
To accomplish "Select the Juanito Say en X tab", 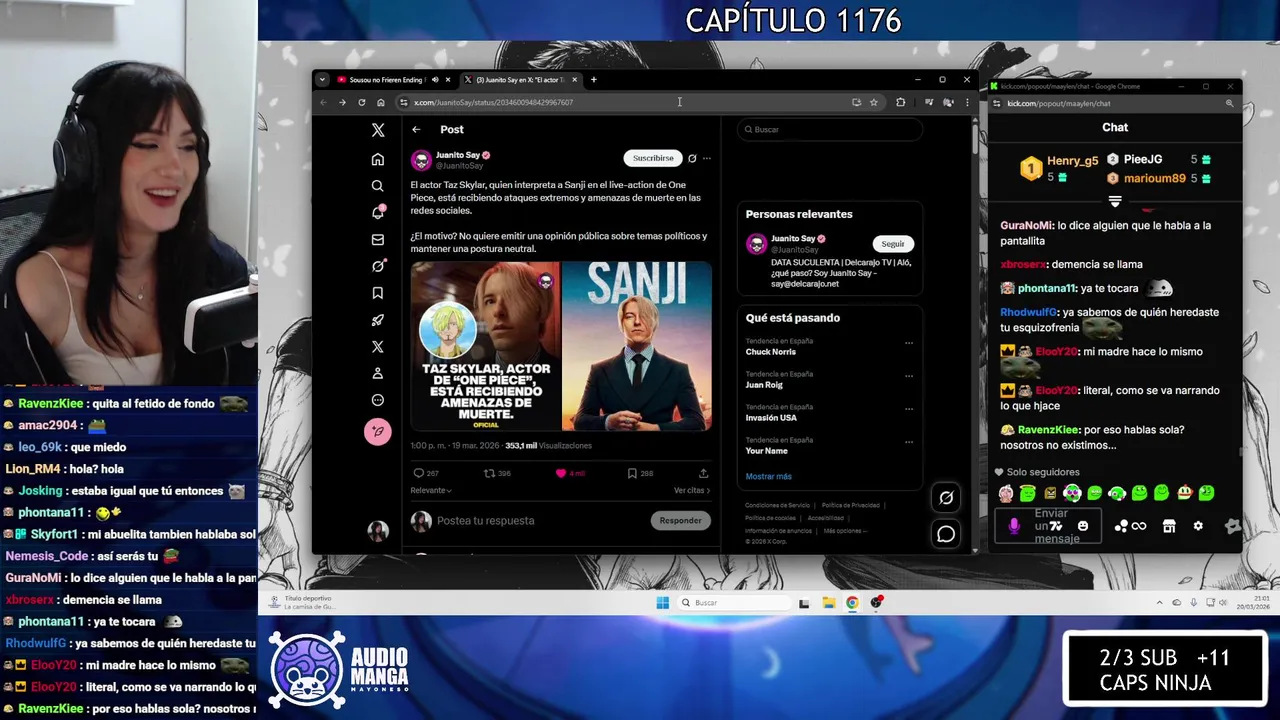I will (520, 80).
